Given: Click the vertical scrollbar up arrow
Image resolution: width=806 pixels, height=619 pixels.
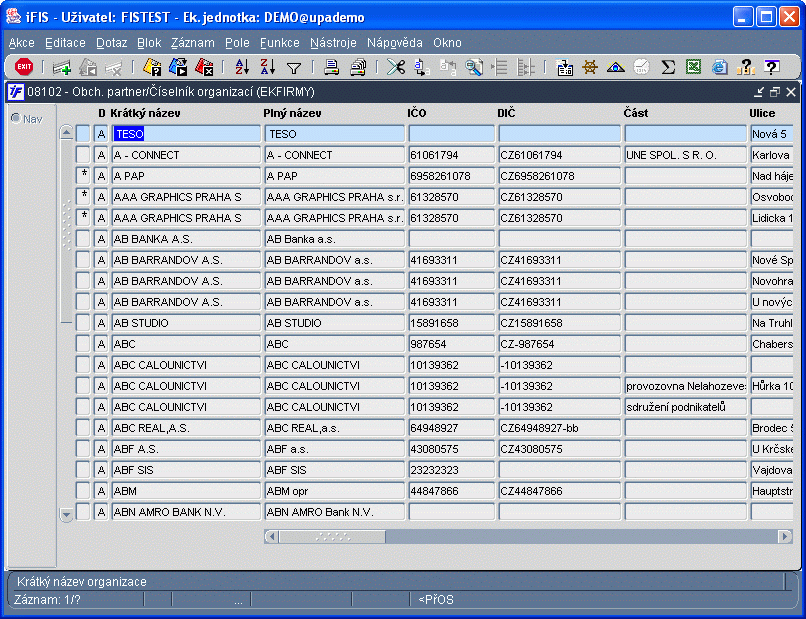Looking at the screenshot, I should pos(66,133).
